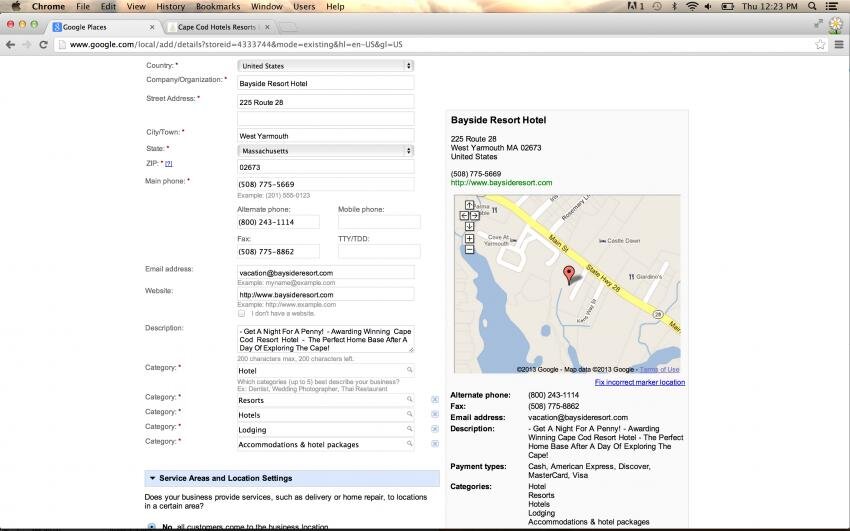The height and width of the screenshot is (531, 850).
Task: Open the baysideresort.com link in preview
Action: 501,183
